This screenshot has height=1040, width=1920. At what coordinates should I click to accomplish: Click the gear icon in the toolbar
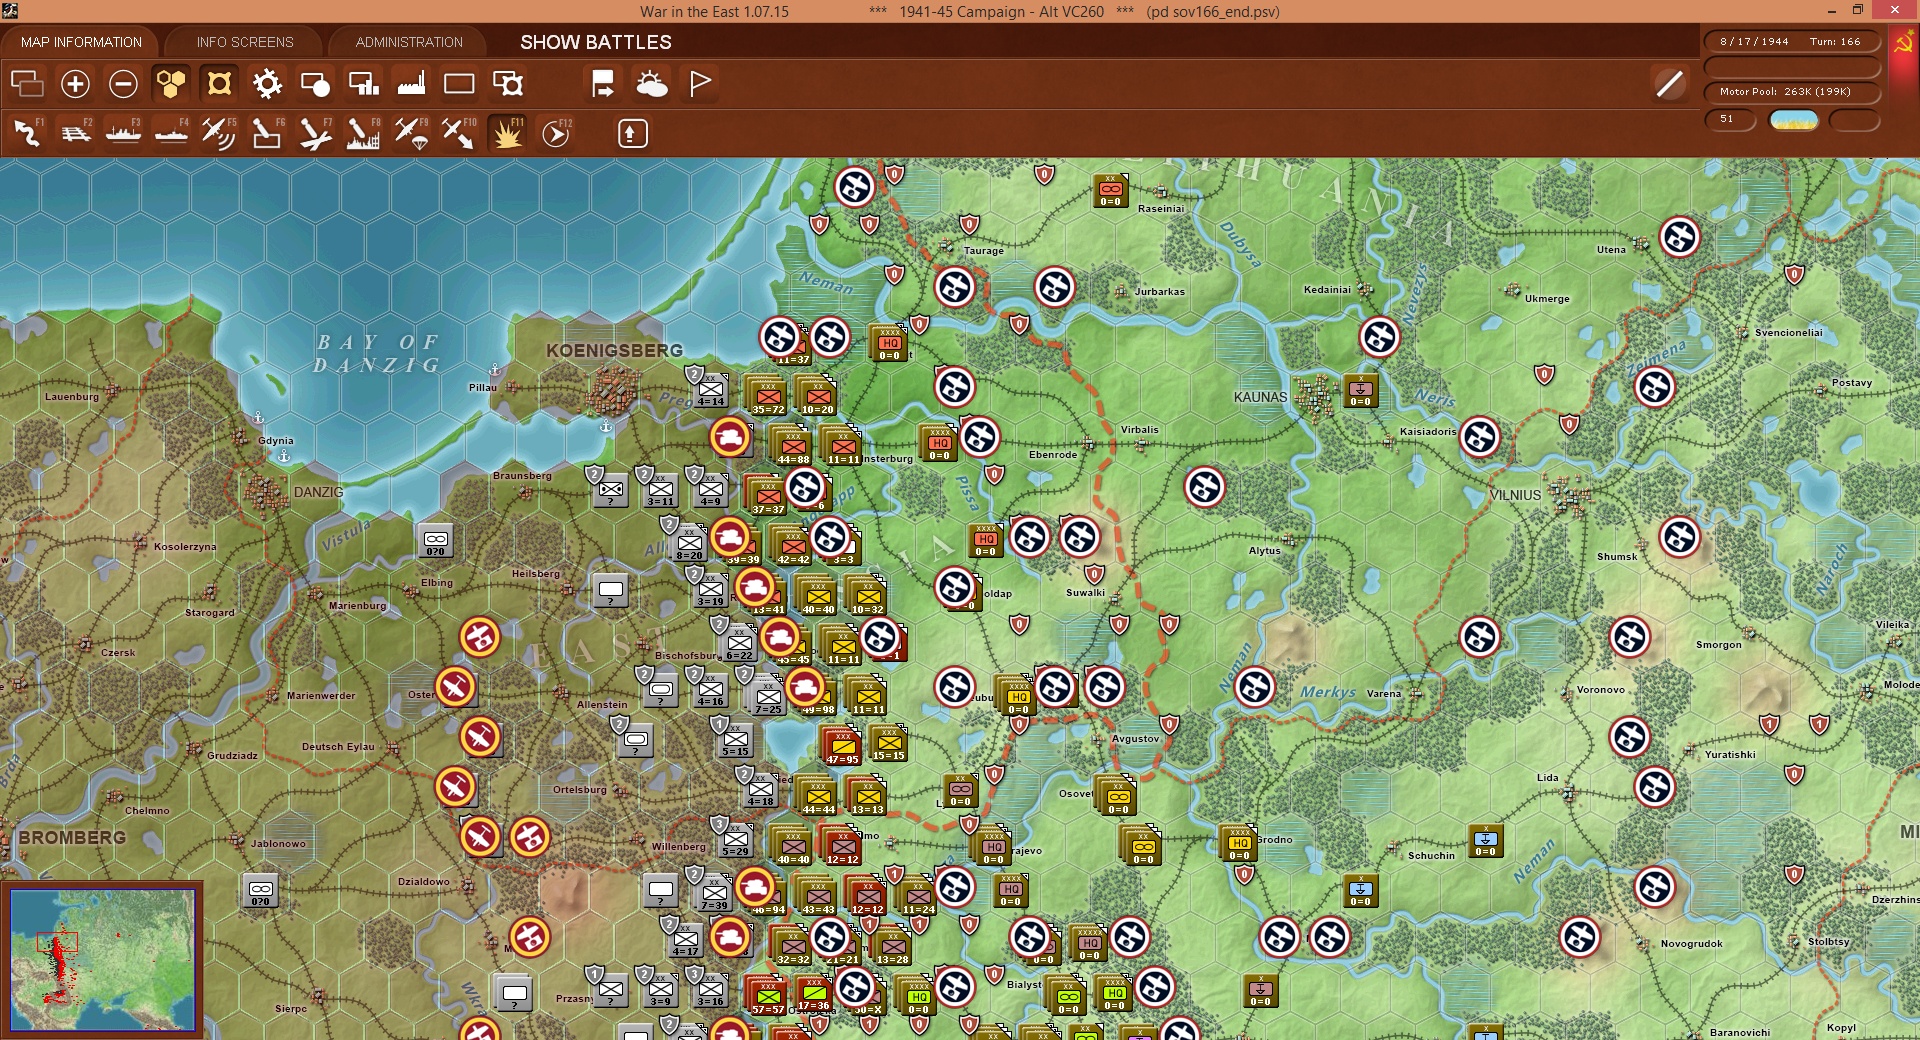pyautogui.click(x=267, y=84)
